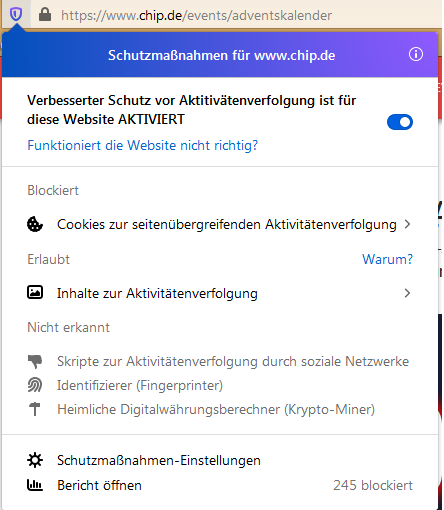Click the gear icon for Schutzmaßnahmen-Einstellungen
The image size is (444, 510).
pyautogui.click(x=35, y=460)
